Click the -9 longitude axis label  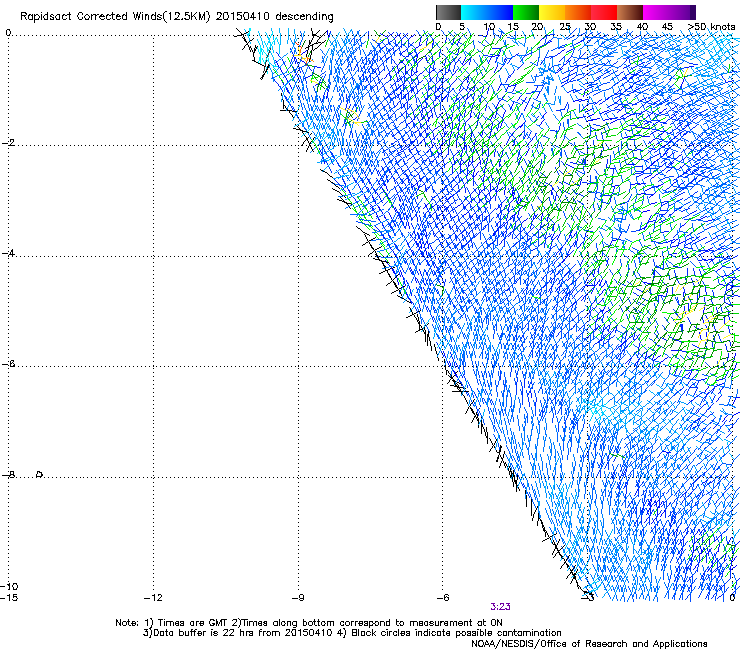coord(298,598)
